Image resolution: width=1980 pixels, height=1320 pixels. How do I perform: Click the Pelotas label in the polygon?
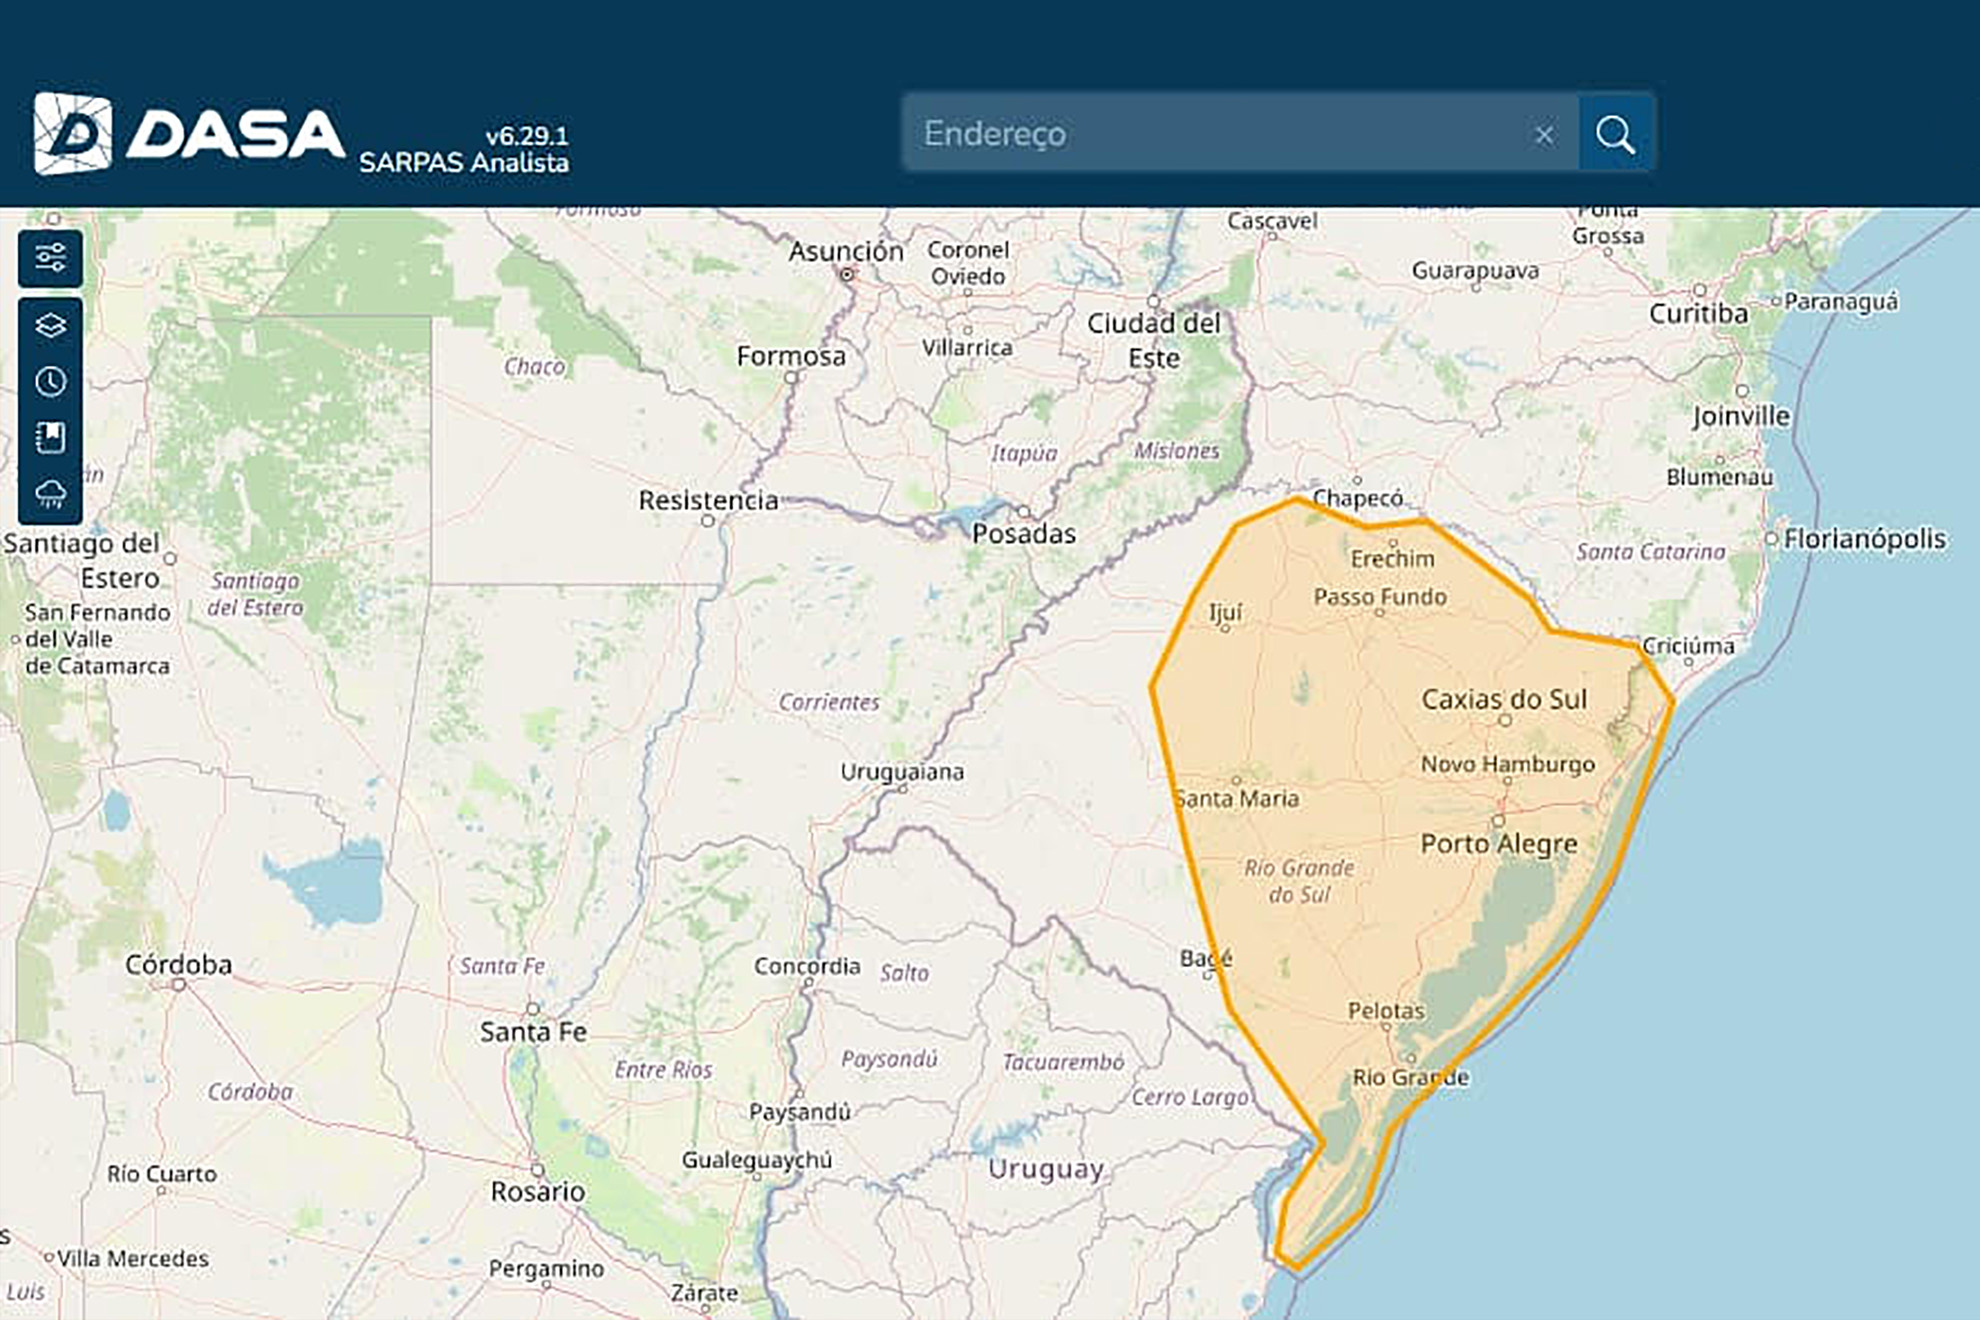pos(1385,1010)
